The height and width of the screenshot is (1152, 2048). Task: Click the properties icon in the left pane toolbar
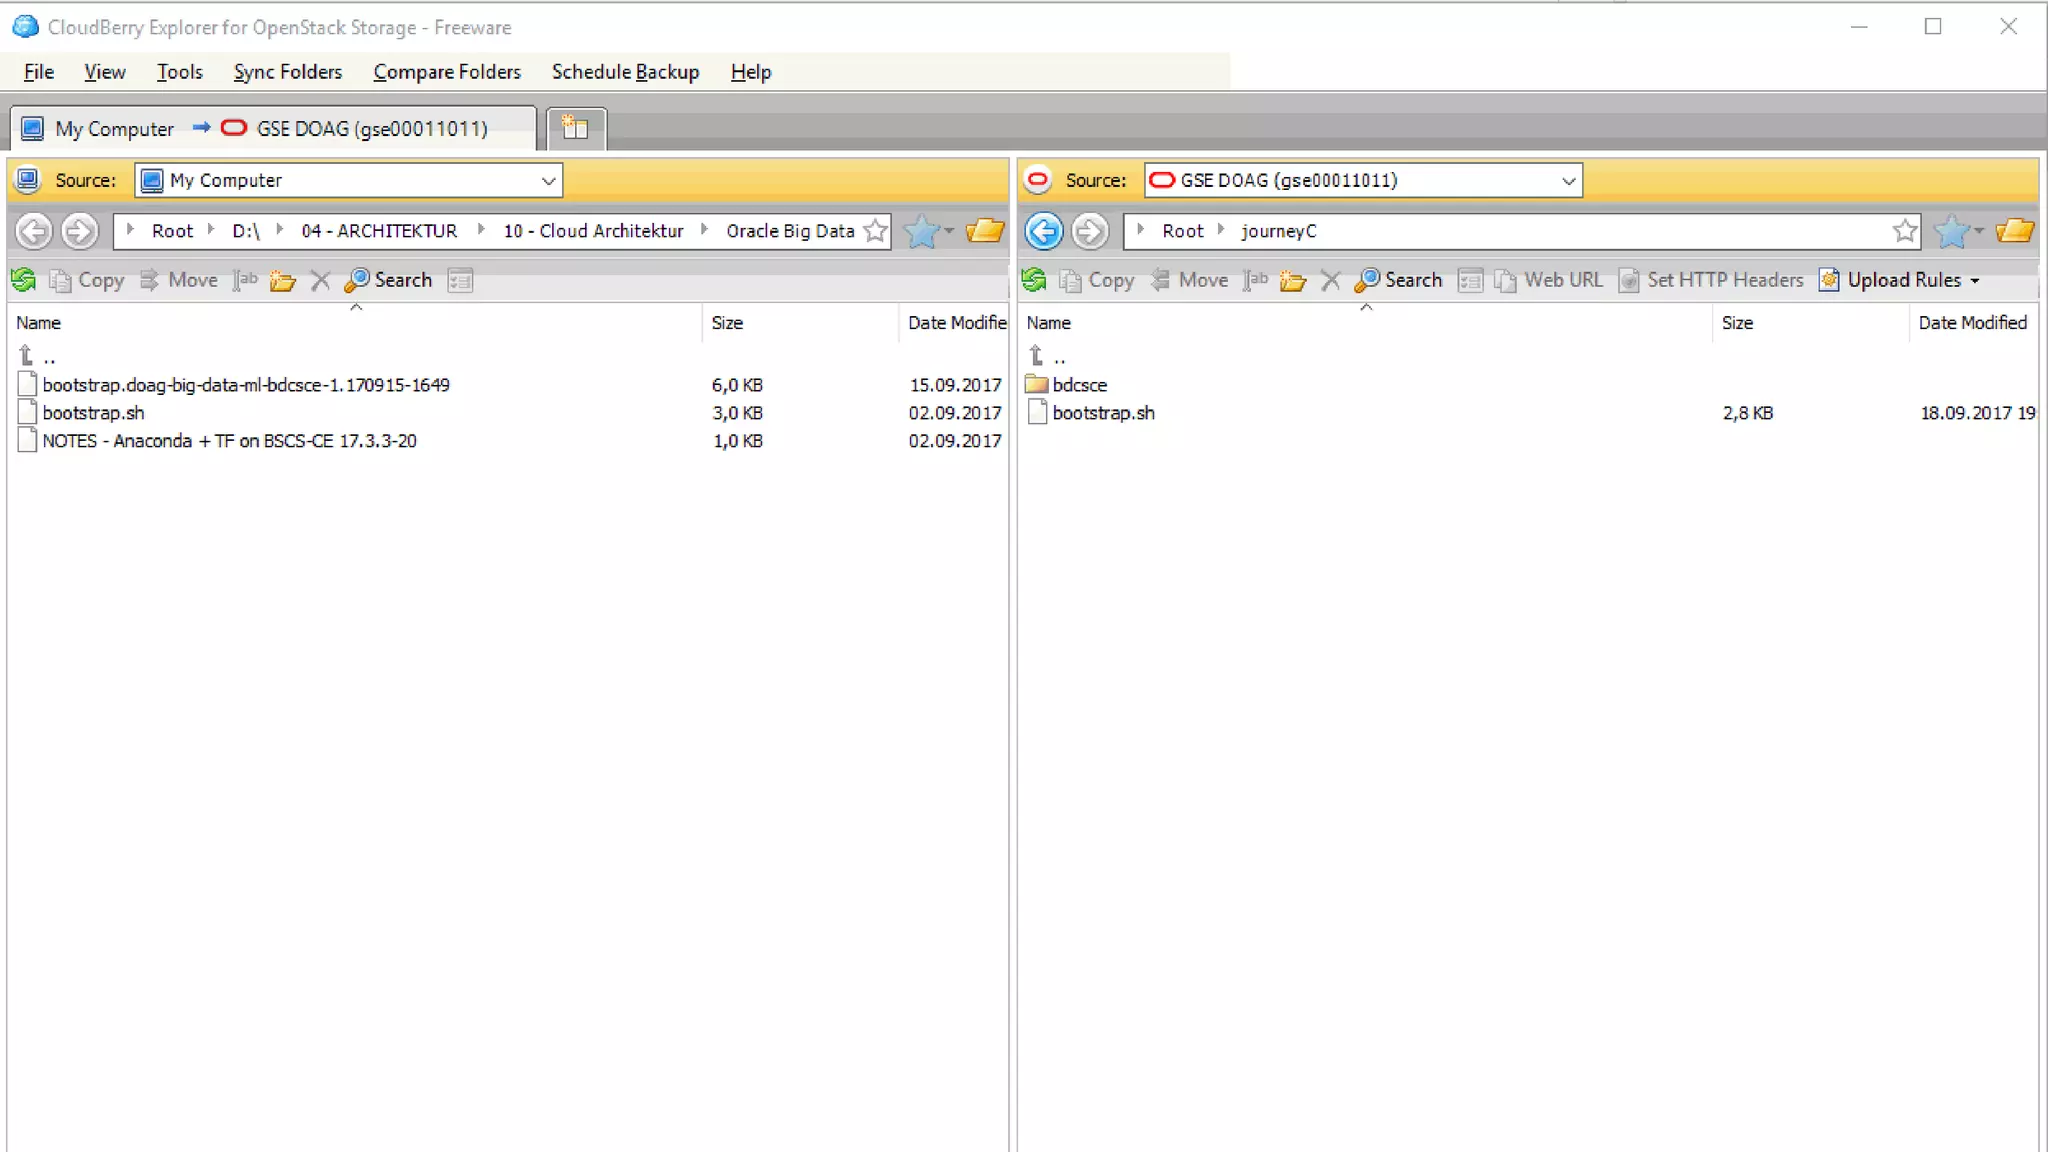point(460,280)
